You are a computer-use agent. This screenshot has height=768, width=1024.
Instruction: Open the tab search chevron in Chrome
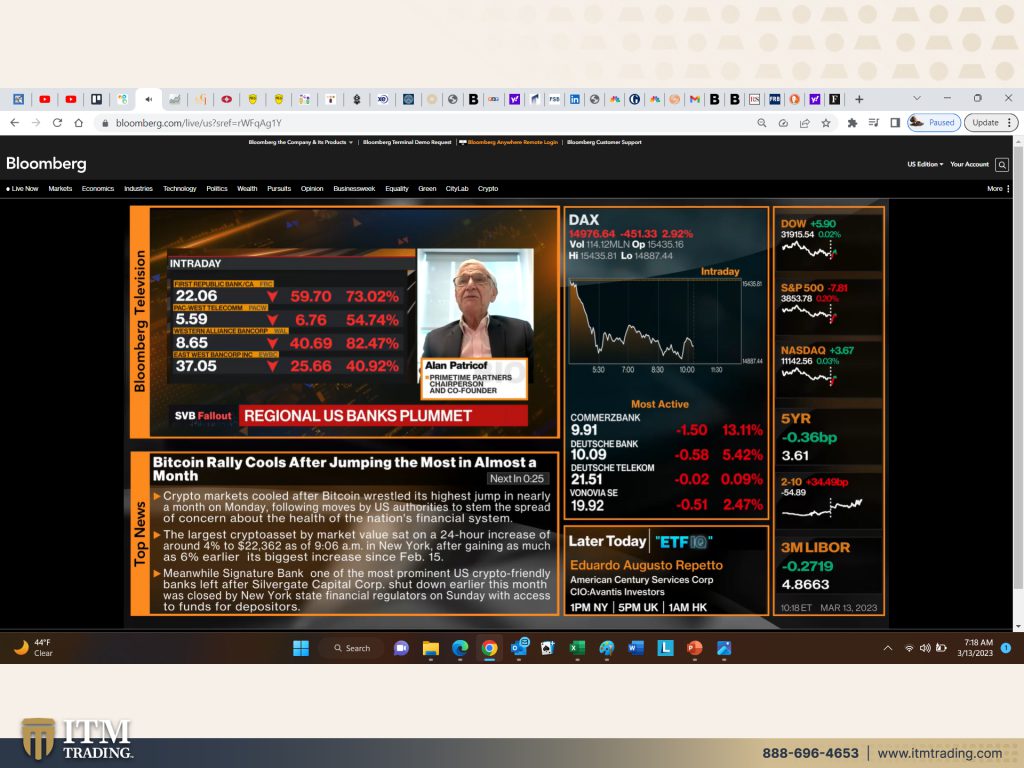coord(917,98)
